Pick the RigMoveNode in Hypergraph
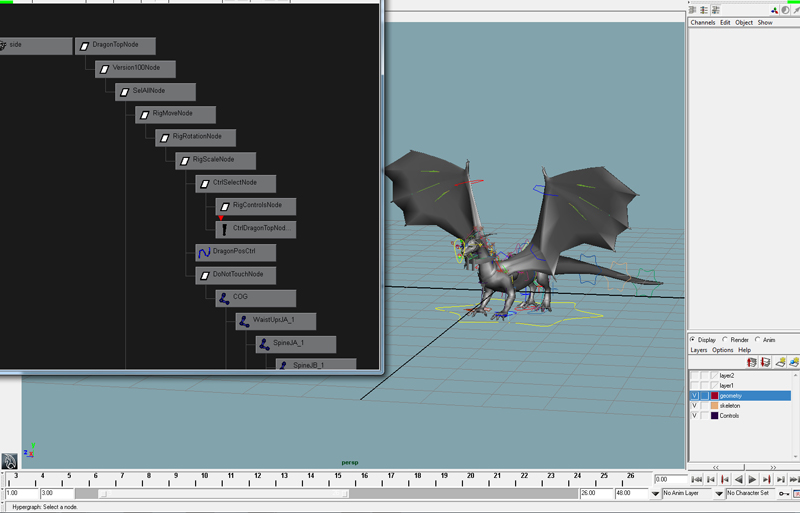 [175, 115]
